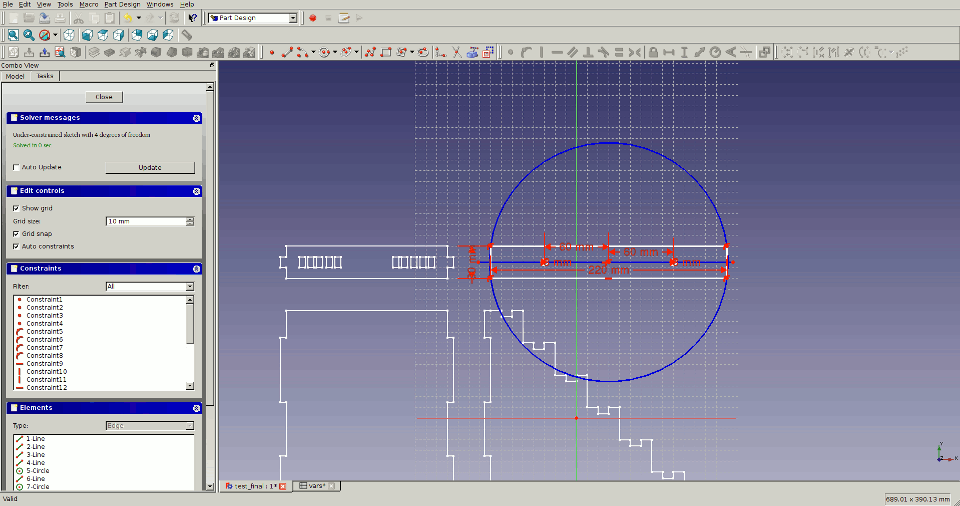Screen dimensions: 960x506
Task: Click the constraints list scrollbar
Action: tap(190, 343)
